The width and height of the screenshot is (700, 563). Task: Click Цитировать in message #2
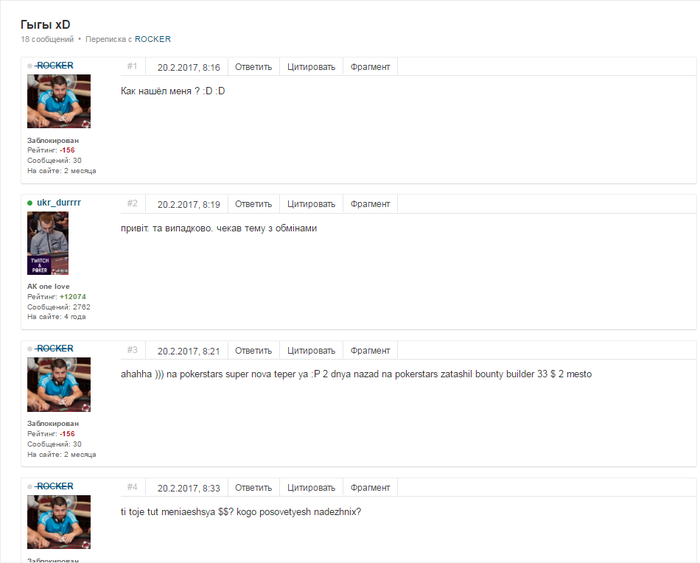coord(311,204)
